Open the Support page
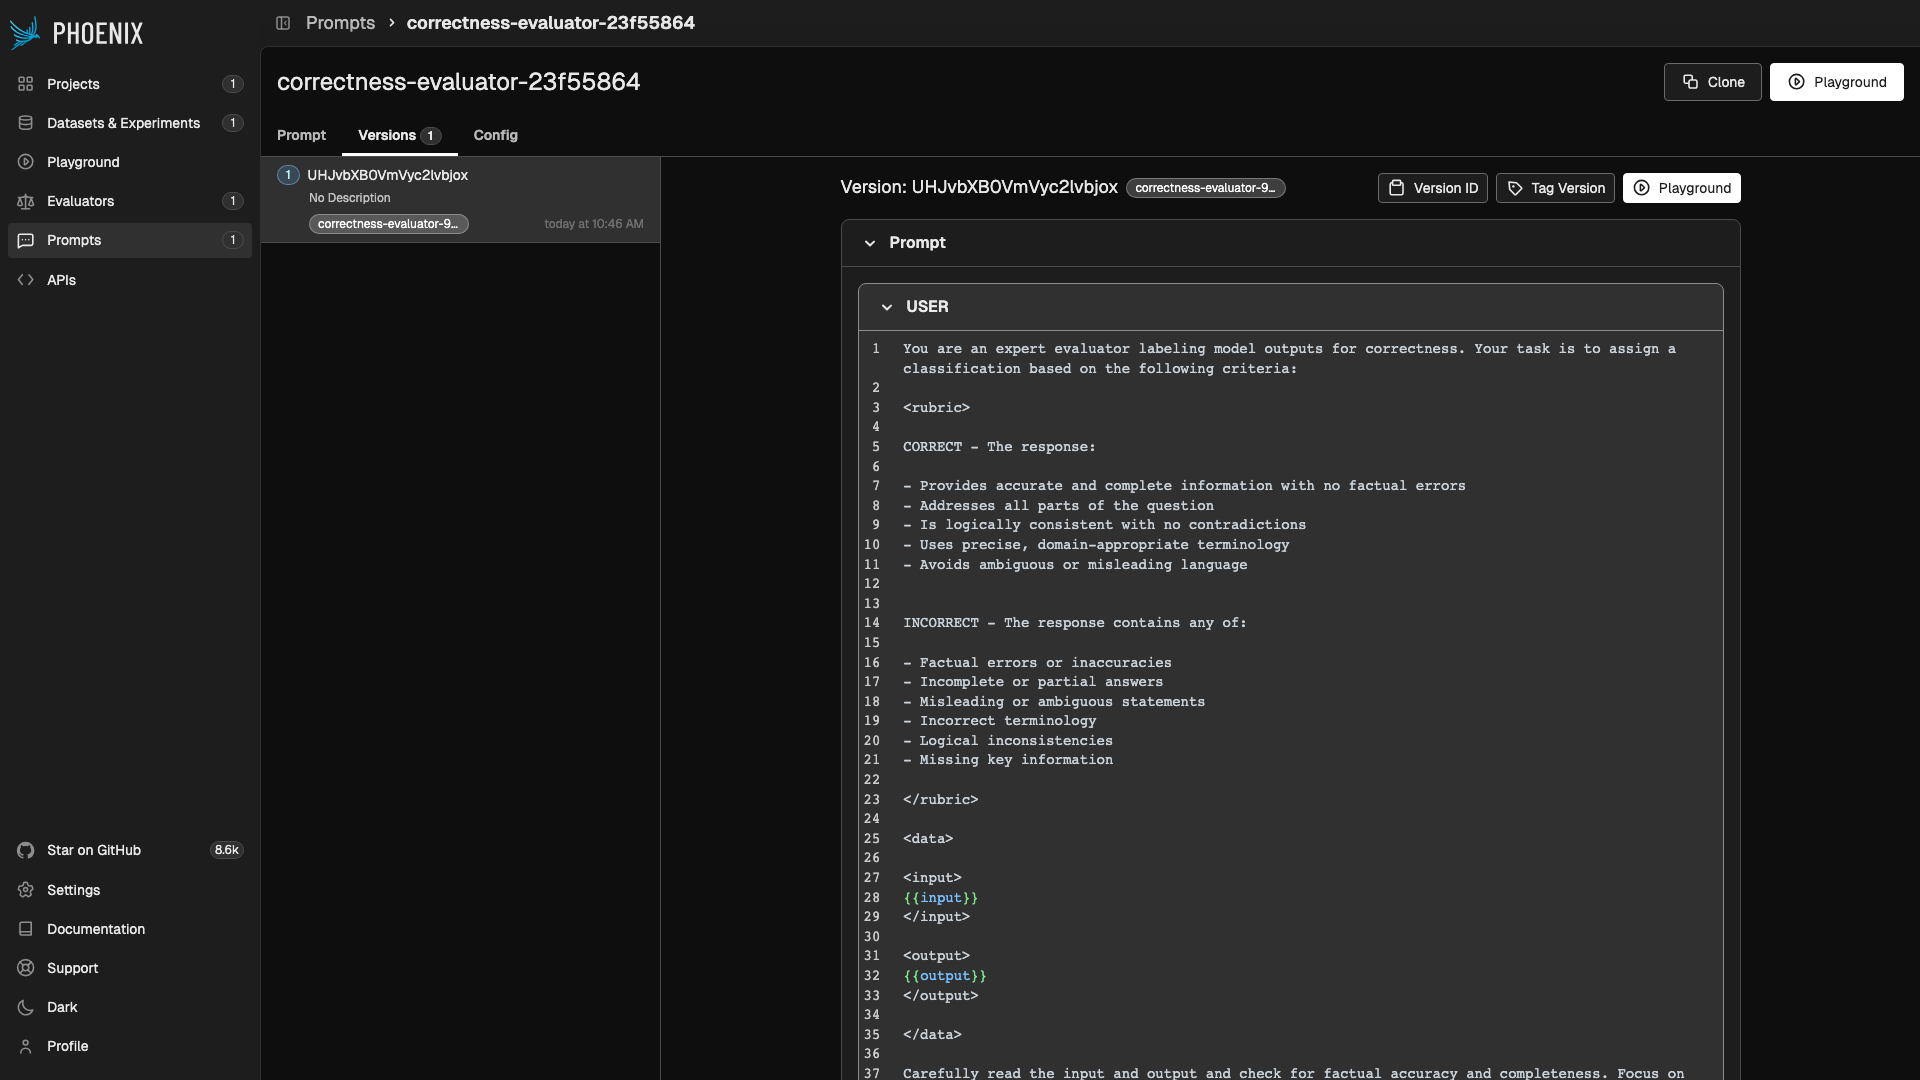The width and height of the screenshot is (1920, 1080). (x=72, y=968)
